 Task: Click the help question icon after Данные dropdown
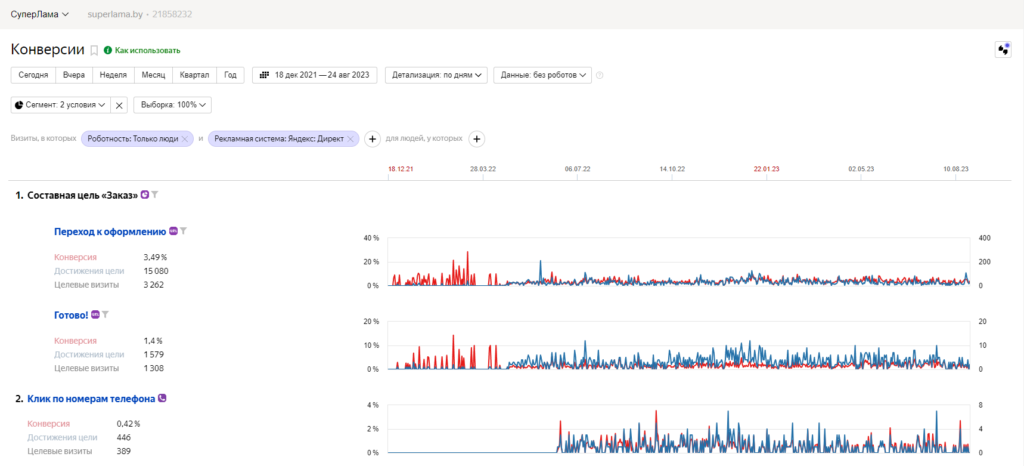[x=600, y=75]
